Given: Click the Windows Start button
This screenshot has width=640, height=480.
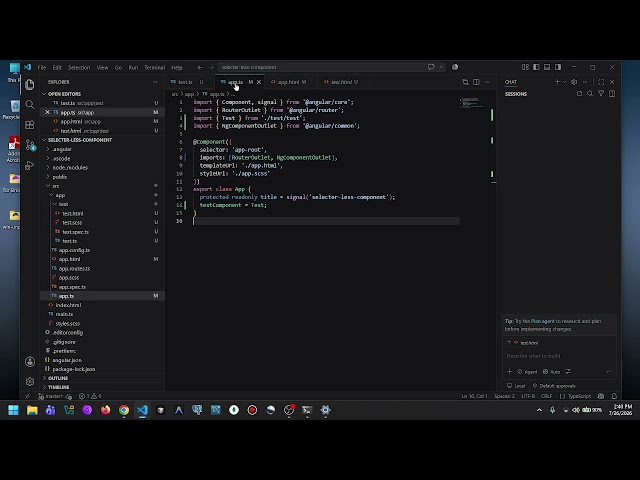Looking at the screenshot, I should 13,410.
